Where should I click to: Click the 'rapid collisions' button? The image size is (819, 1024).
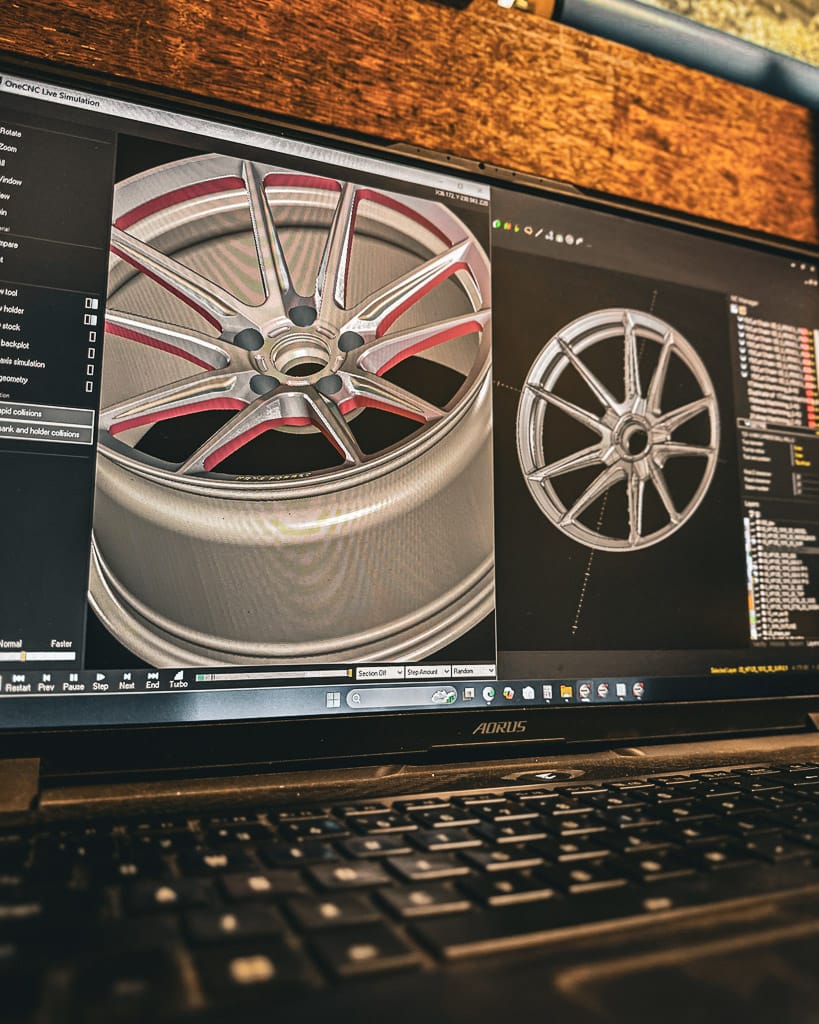click(46, 413)
